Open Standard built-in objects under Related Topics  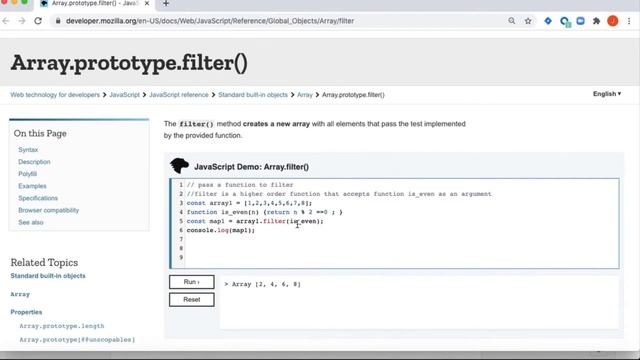point(48,276)
